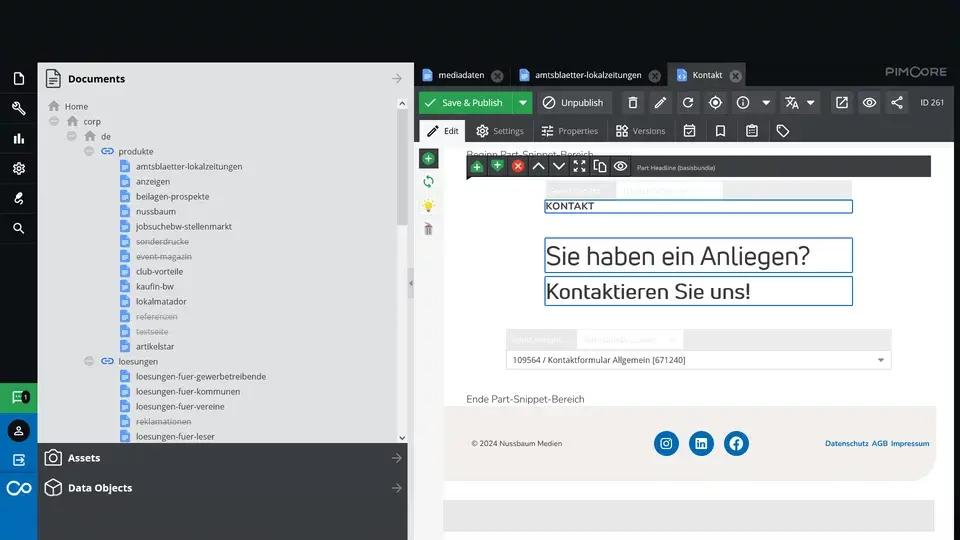
Task: Copy the Part Headline block
Action: [x=600, y=167]
